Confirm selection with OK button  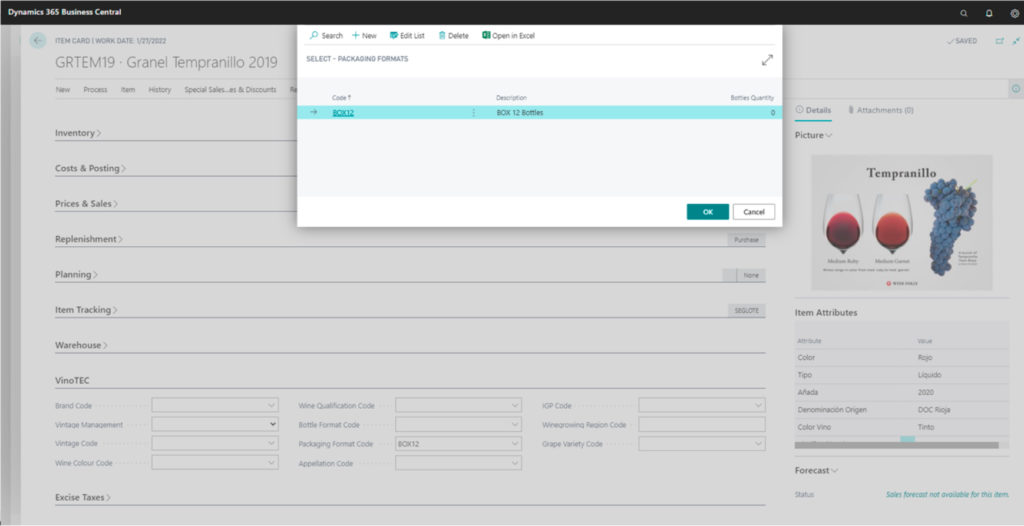point(707,212)
